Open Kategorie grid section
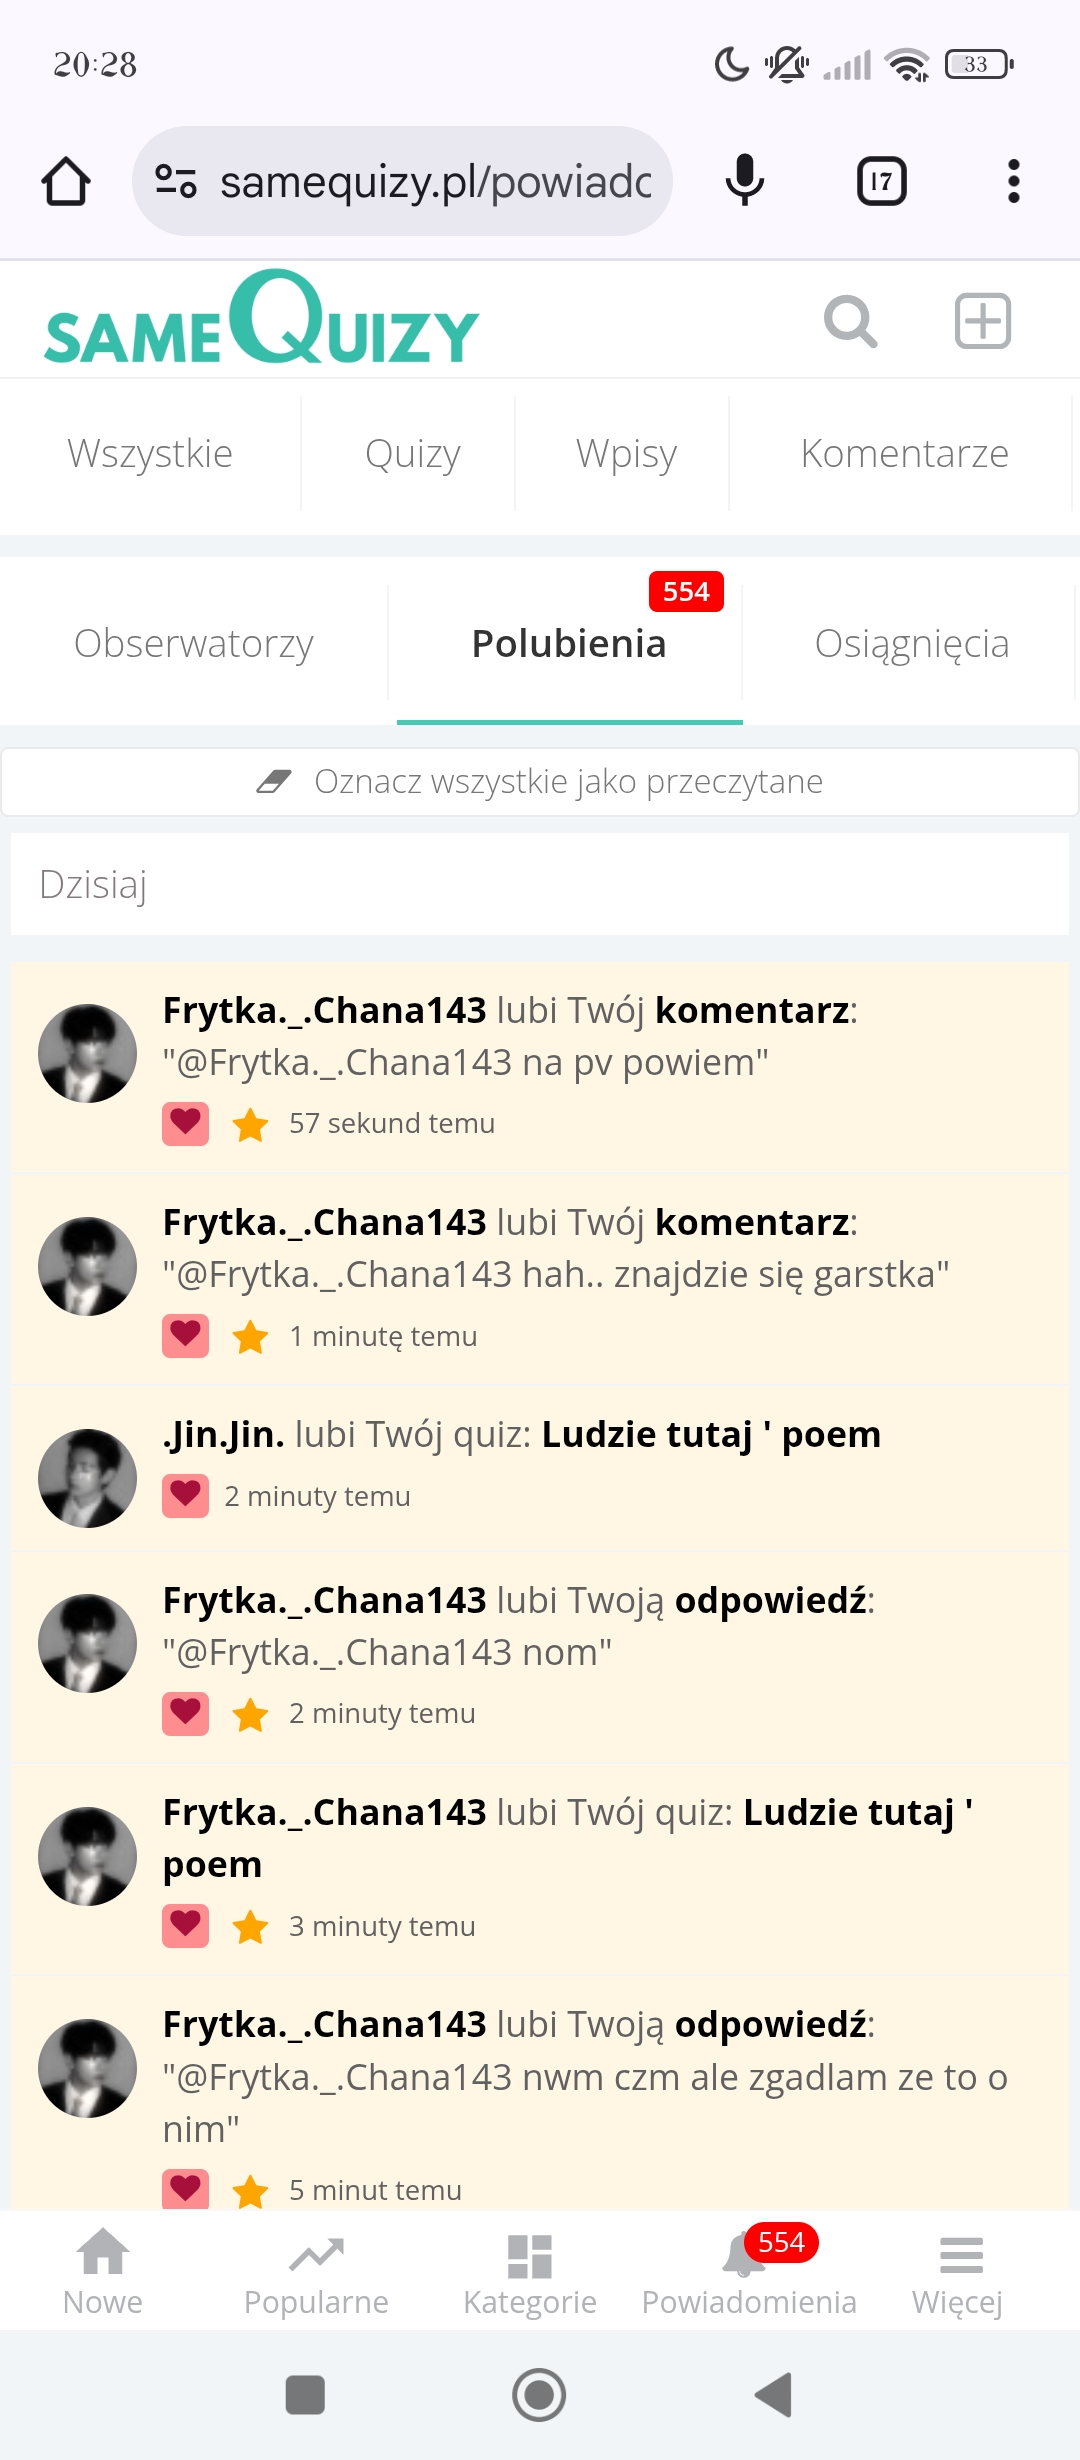 pyautogui.click(x=530, y=2273)
